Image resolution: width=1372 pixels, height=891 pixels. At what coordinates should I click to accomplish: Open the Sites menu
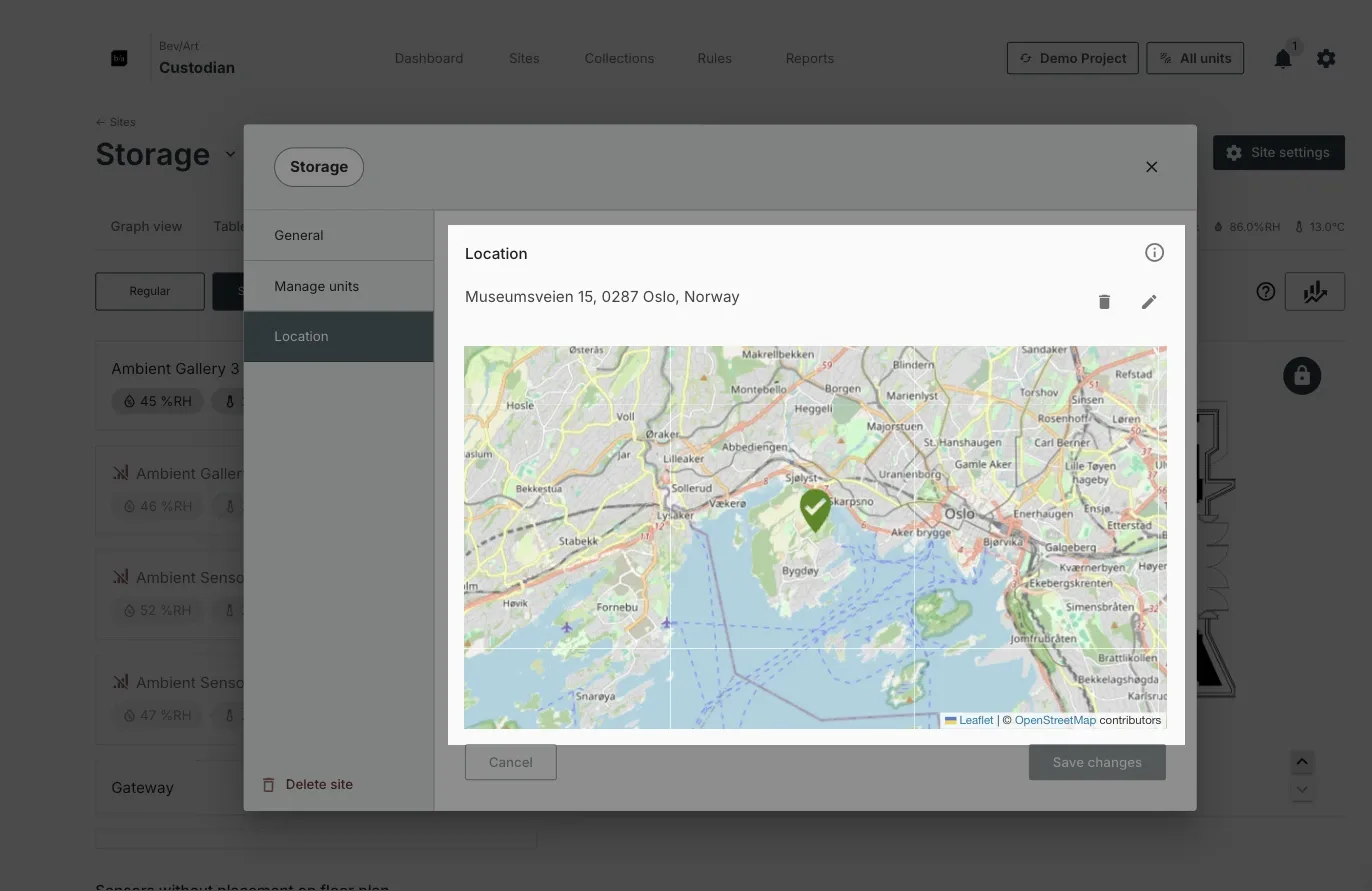tap(524, 59)
